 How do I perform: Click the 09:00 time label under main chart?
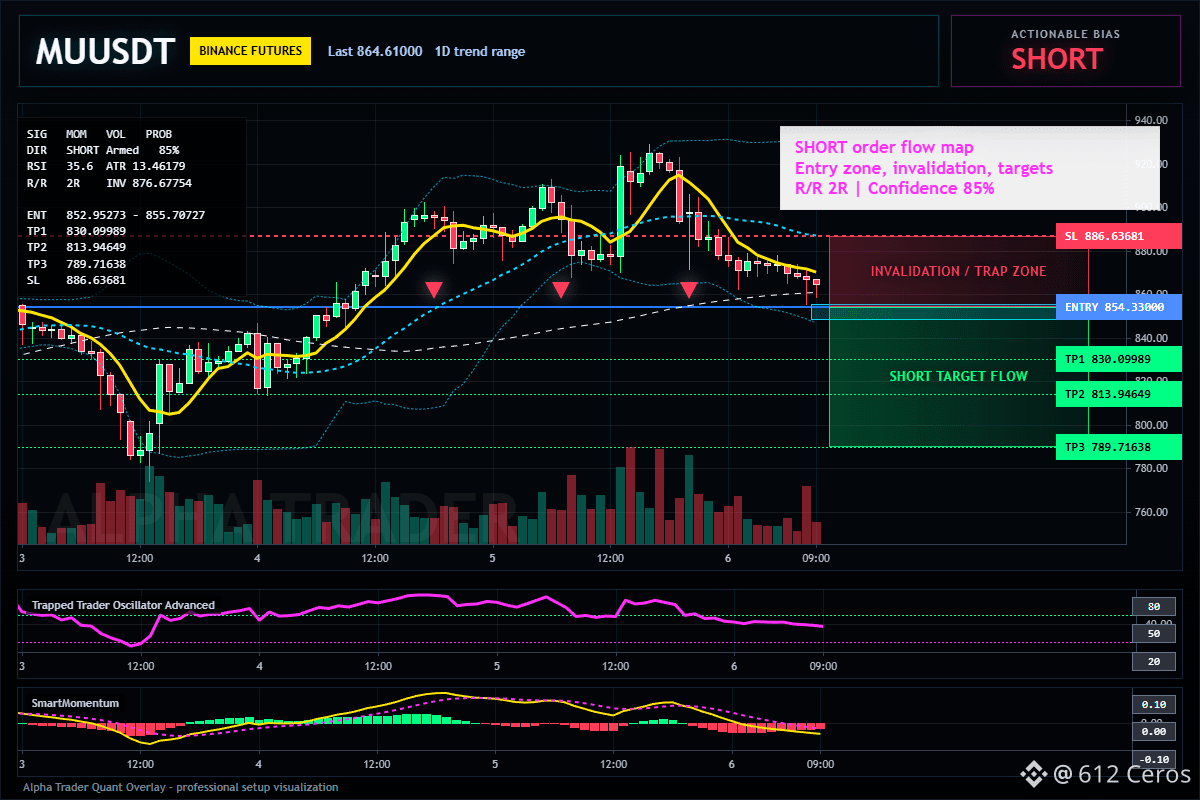pos(817,558)
